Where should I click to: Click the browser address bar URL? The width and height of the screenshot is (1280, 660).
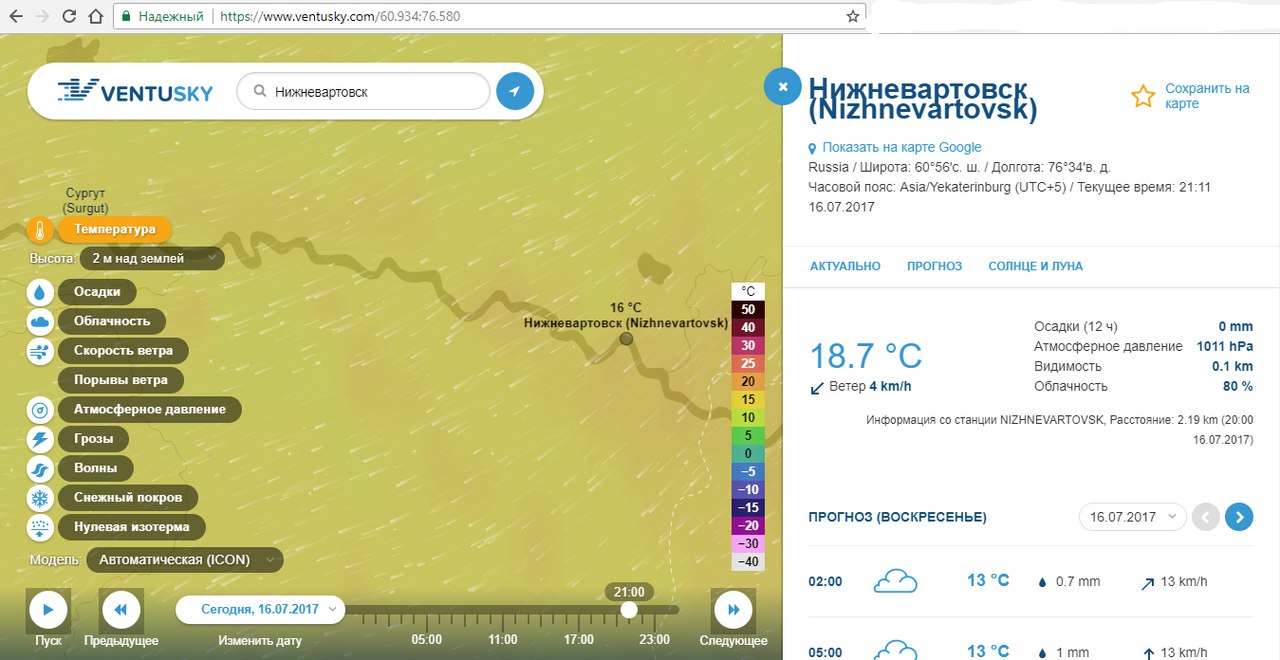341,17
